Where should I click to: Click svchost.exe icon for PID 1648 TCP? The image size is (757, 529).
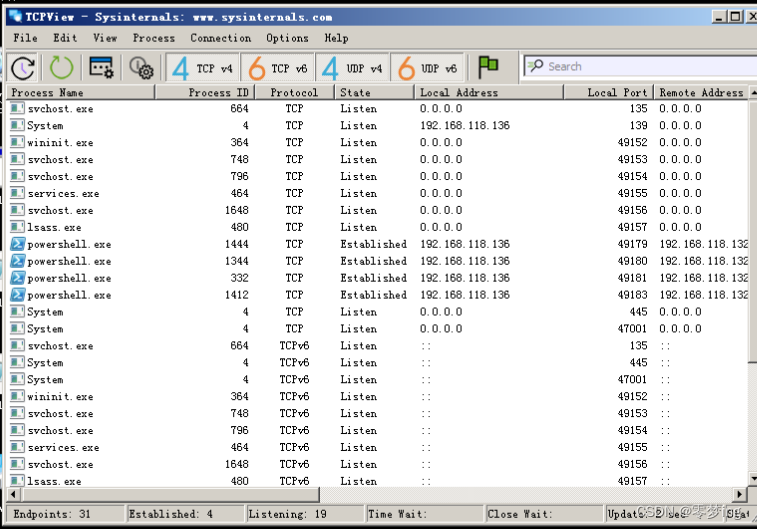(x=17, y=210)
